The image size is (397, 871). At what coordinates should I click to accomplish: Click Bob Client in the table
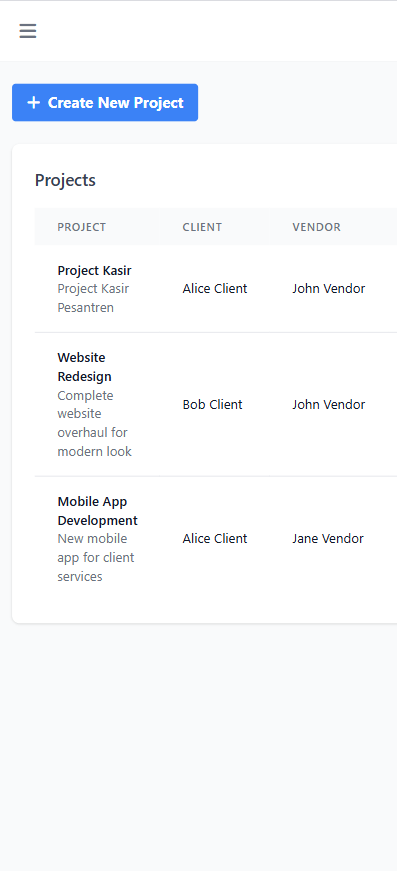[212, 405]
